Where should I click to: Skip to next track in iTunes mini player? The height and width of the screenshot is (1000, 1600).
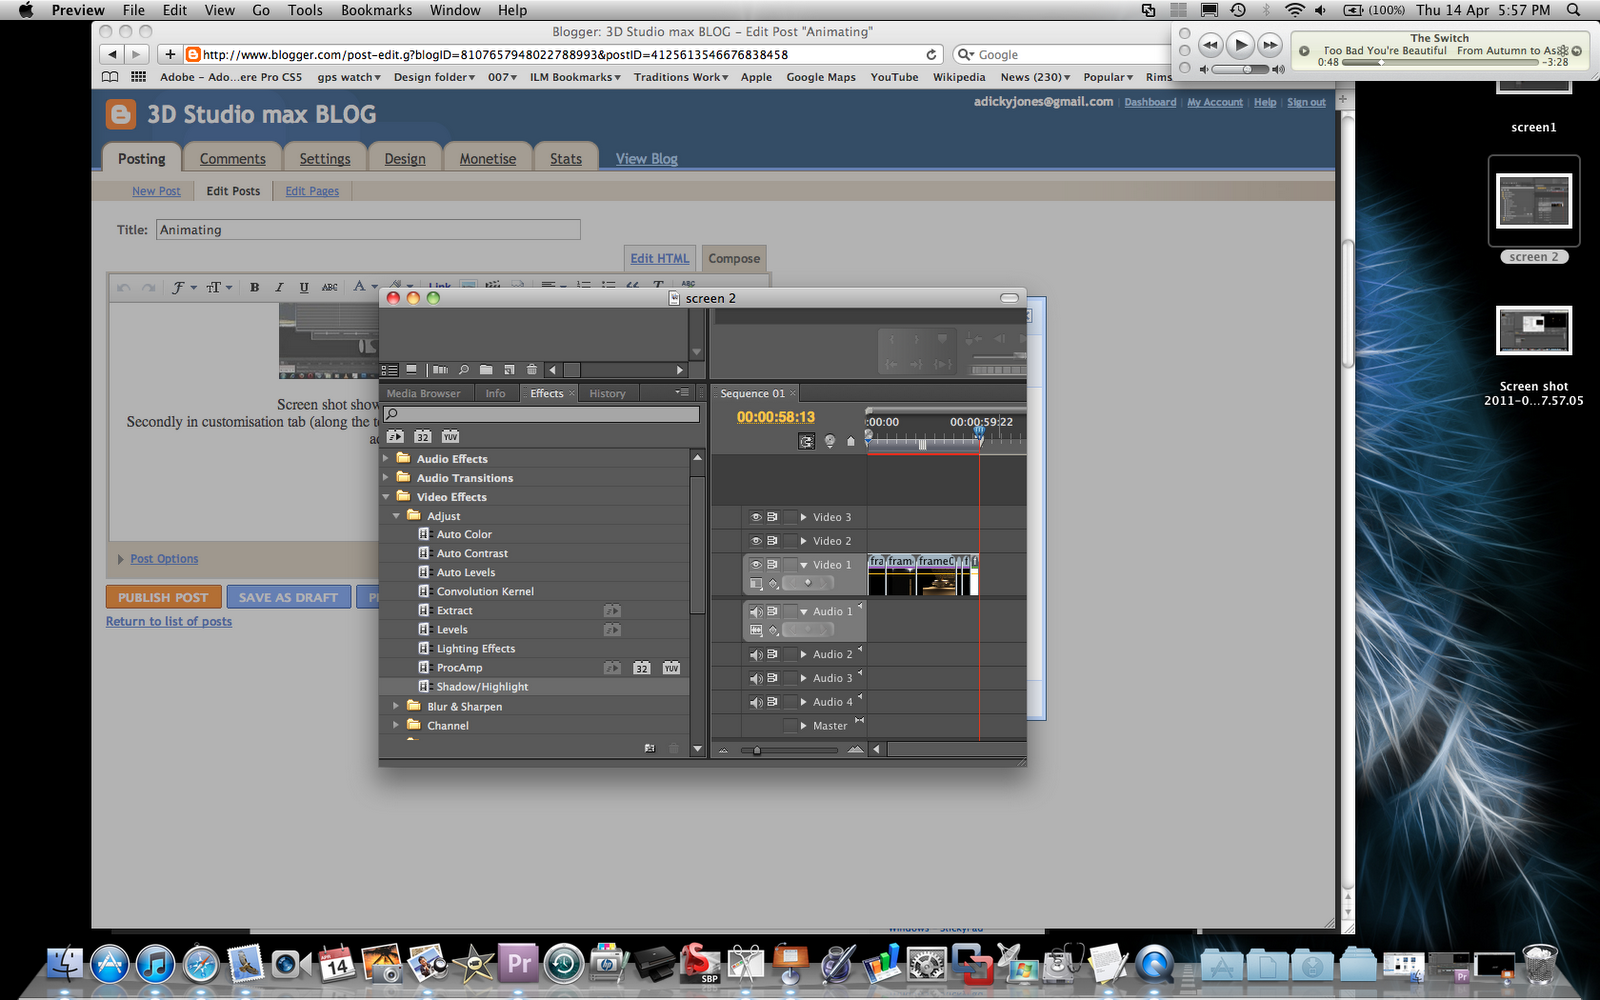1270,45
